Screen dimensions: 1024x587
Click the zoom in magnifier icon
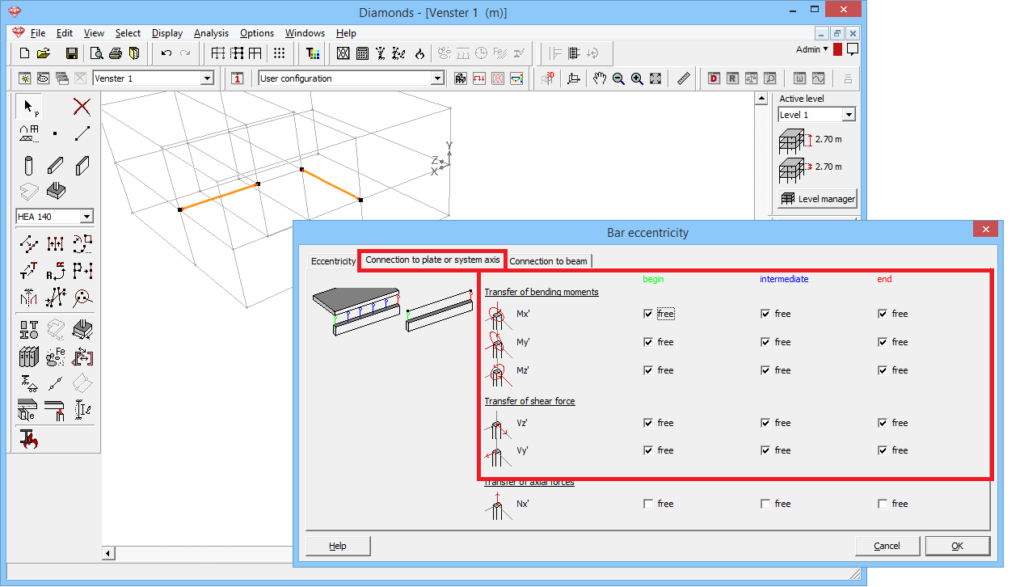click(x=637, y=78)
